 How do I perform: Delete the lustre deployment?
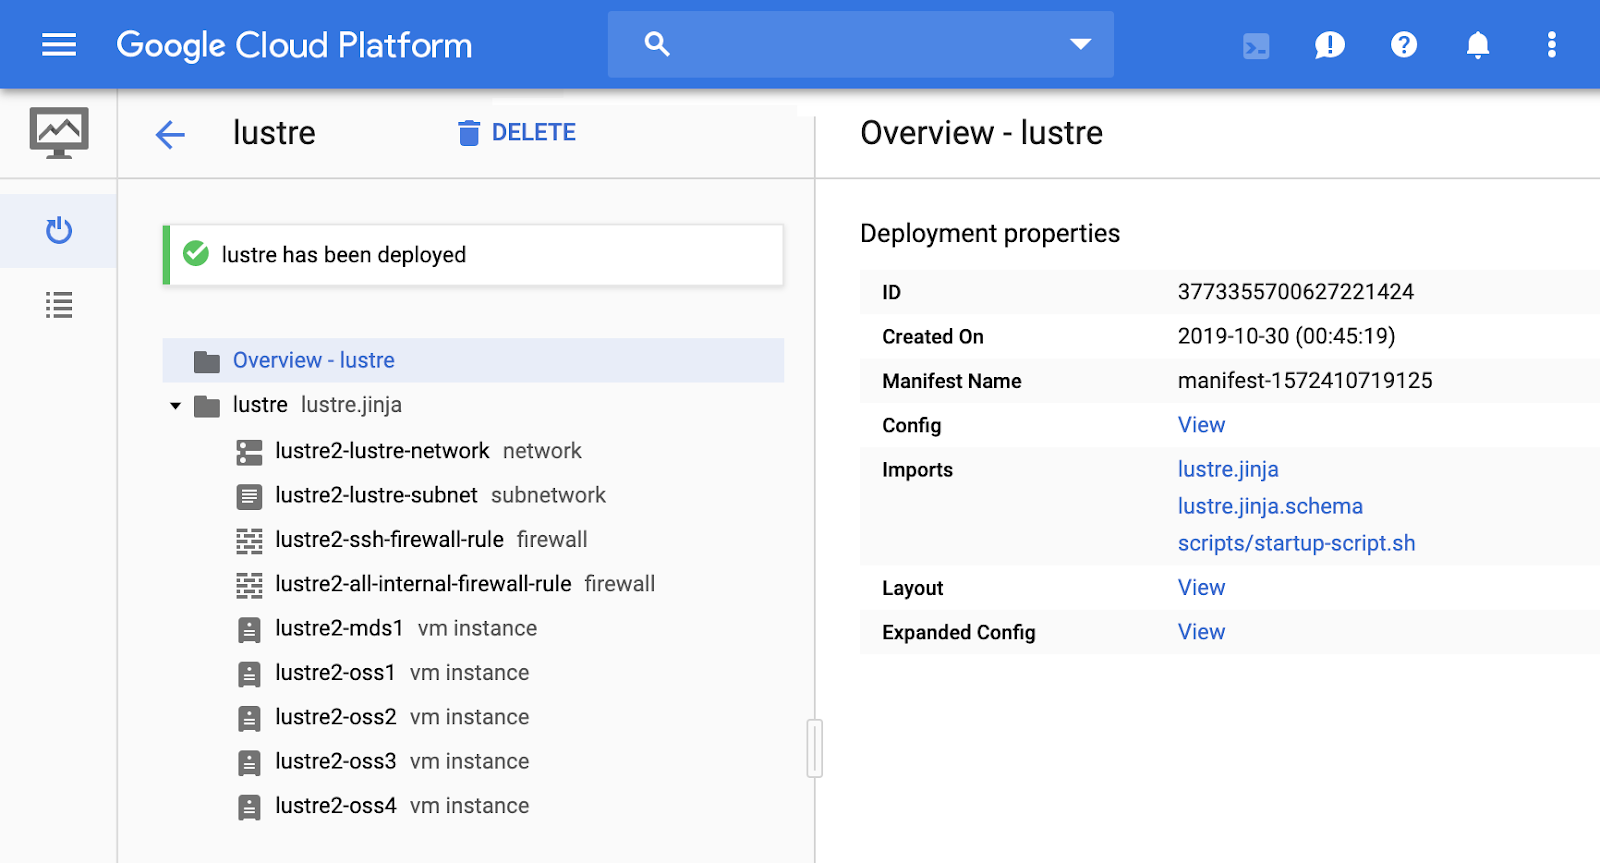[x=517, y=133]
